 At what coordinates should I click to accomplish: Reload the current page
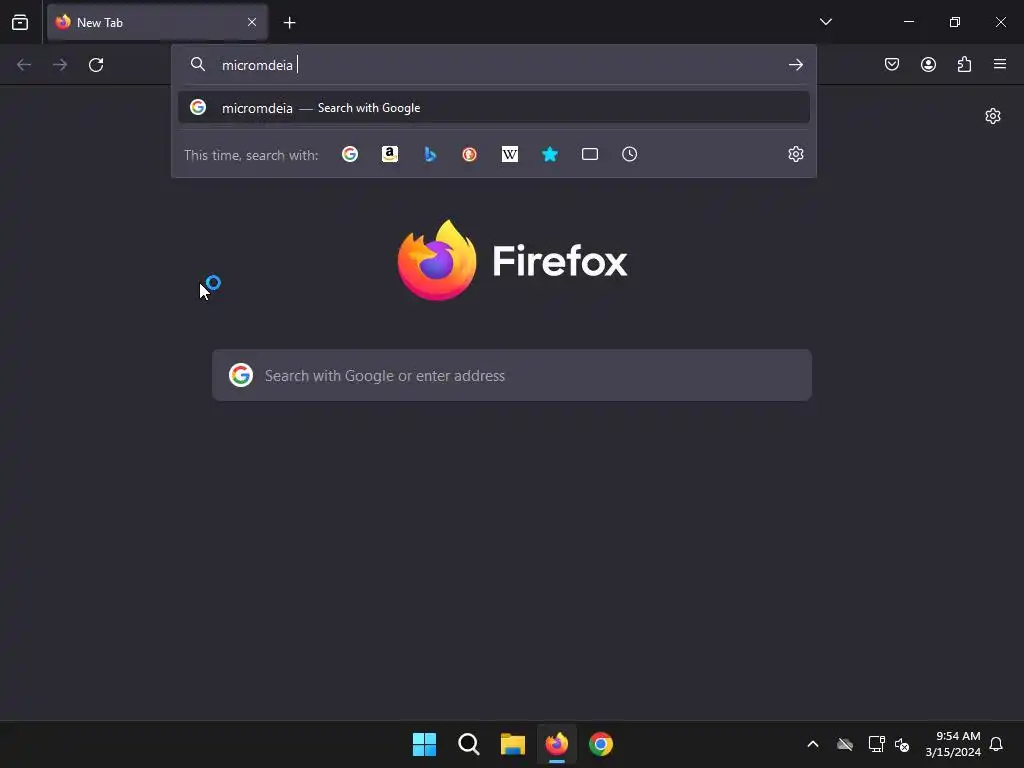point(96,65)
